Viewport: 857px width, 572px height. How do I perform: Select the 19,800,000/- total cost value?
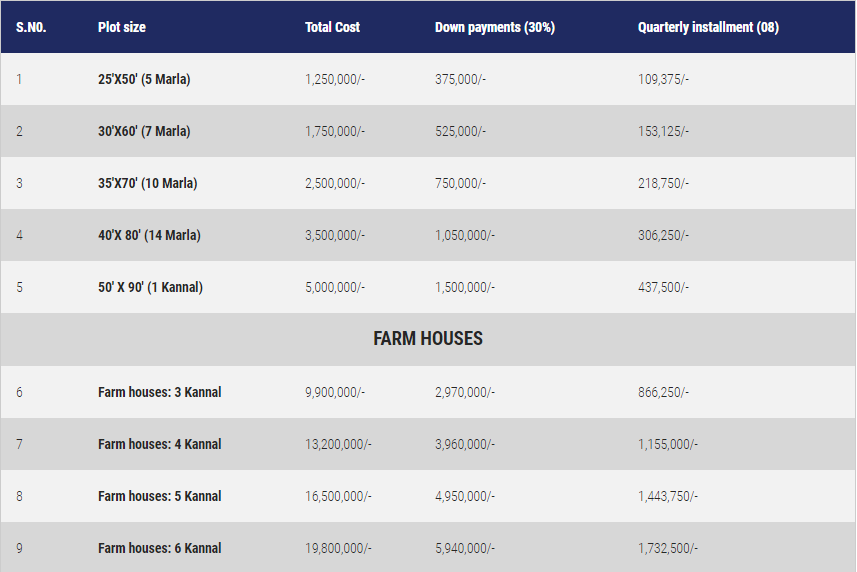click(338, 548)
